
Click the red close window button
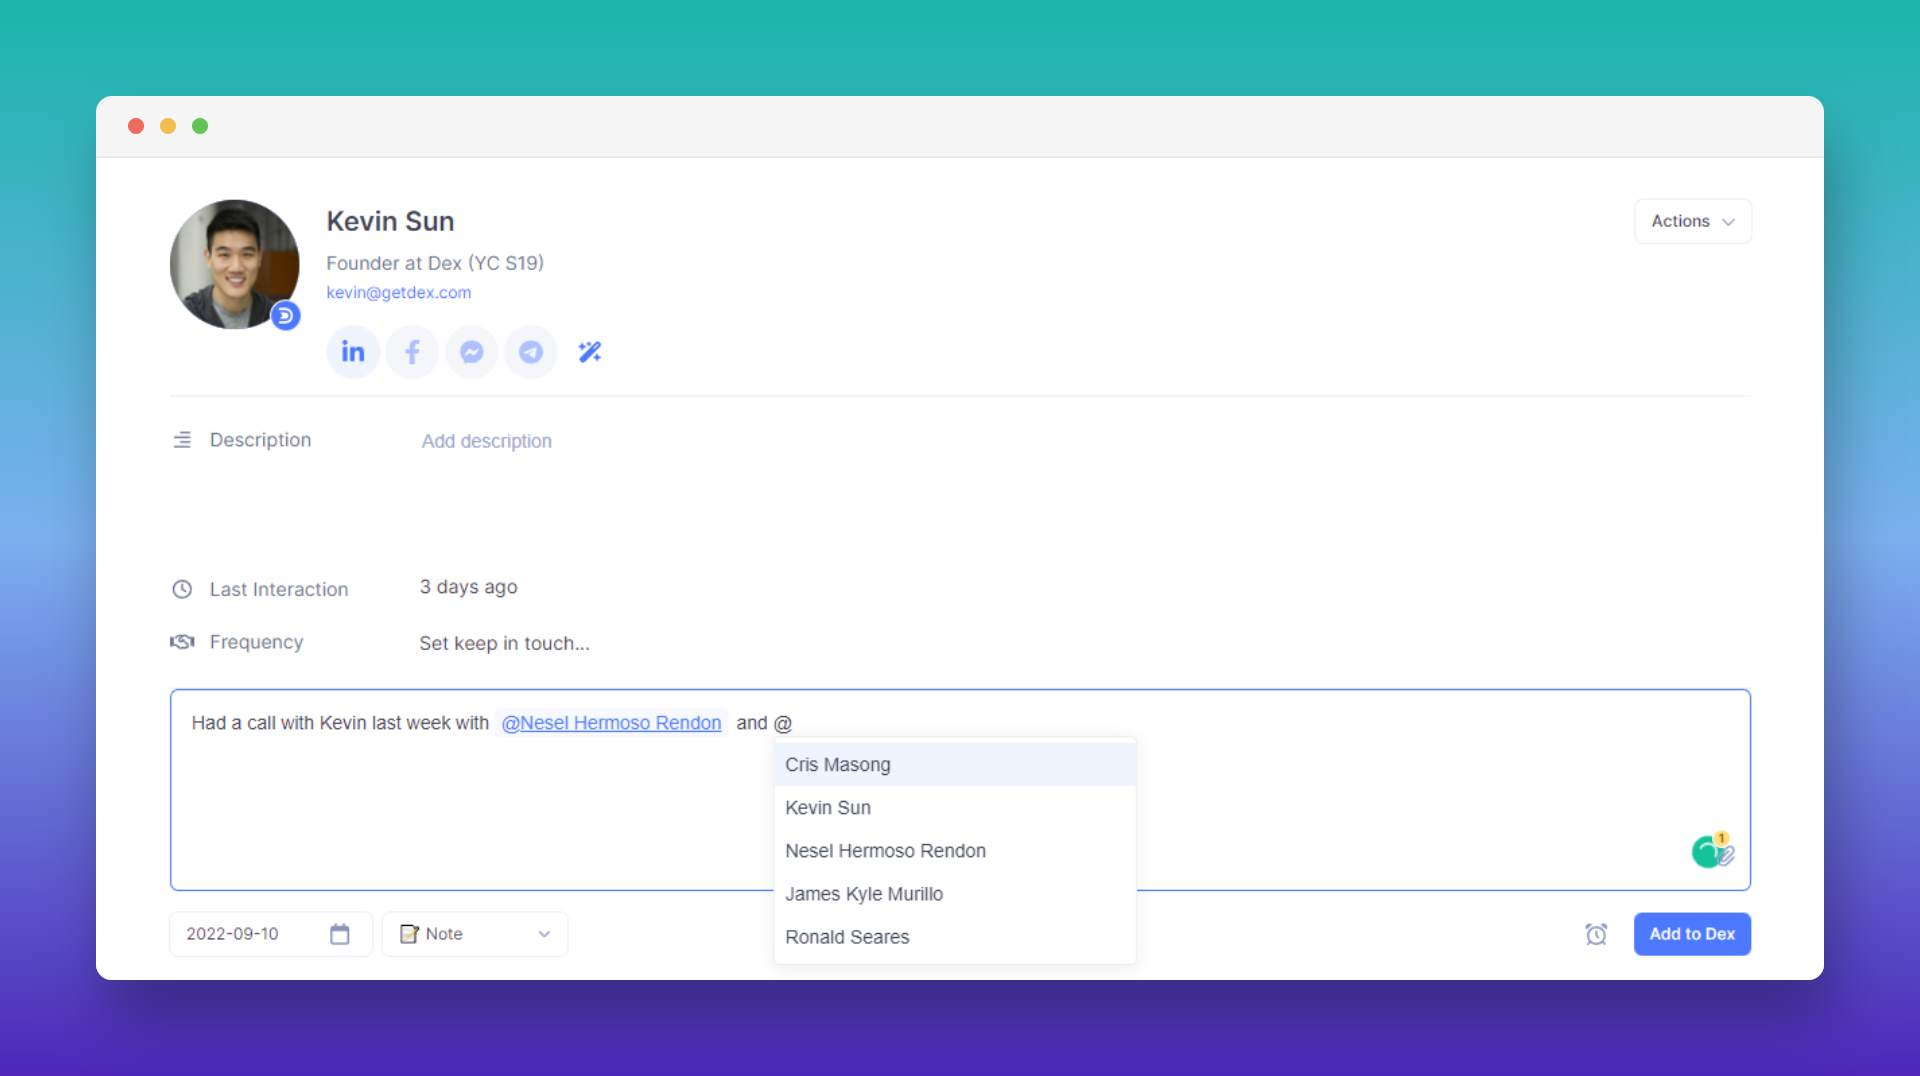(136, 126)
